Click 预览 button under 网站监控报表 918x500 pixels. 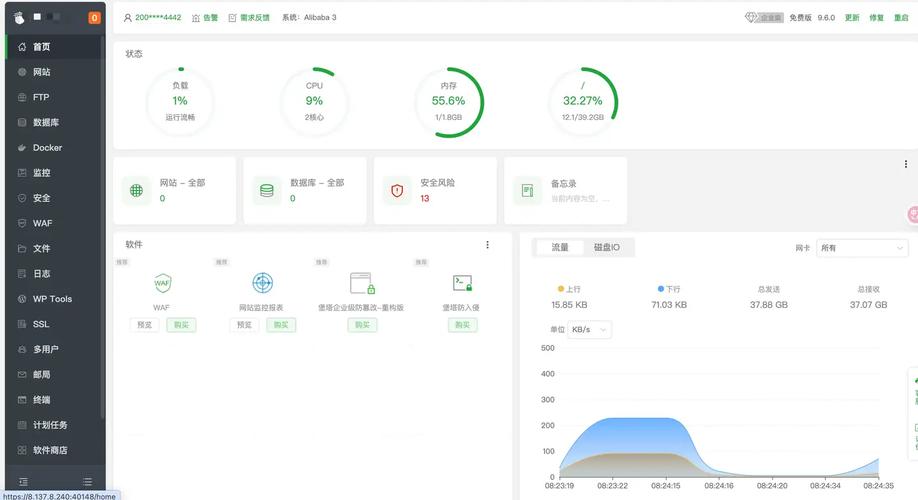244,325
